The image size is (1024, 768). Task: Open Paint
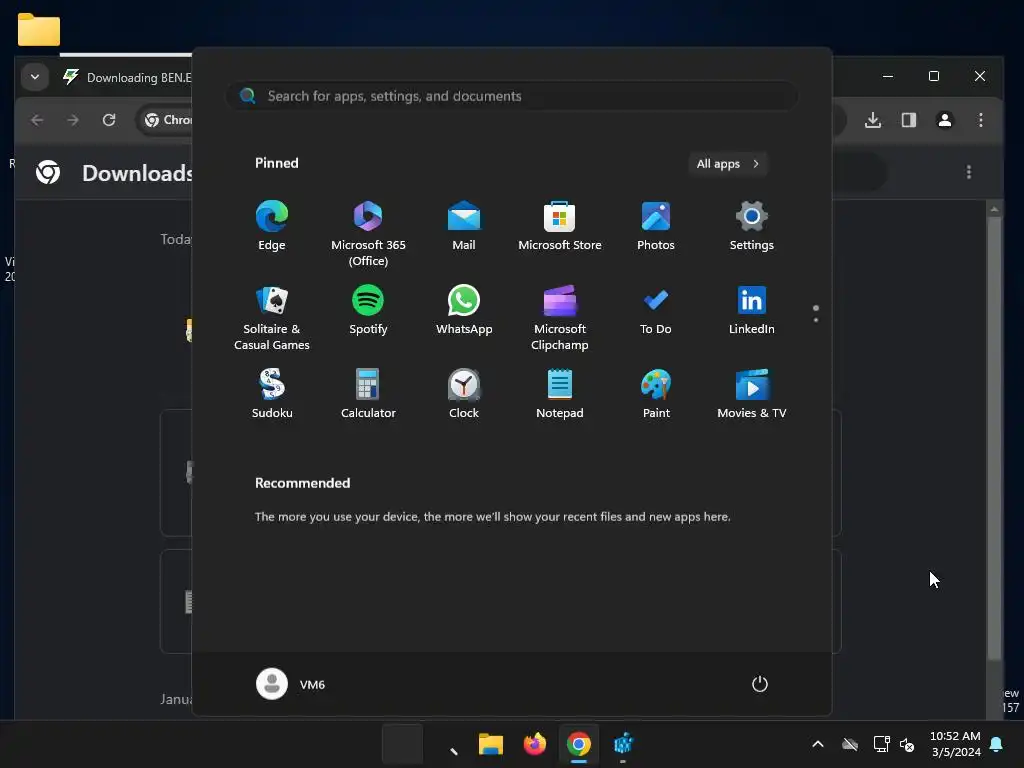[x=656, y=394]
